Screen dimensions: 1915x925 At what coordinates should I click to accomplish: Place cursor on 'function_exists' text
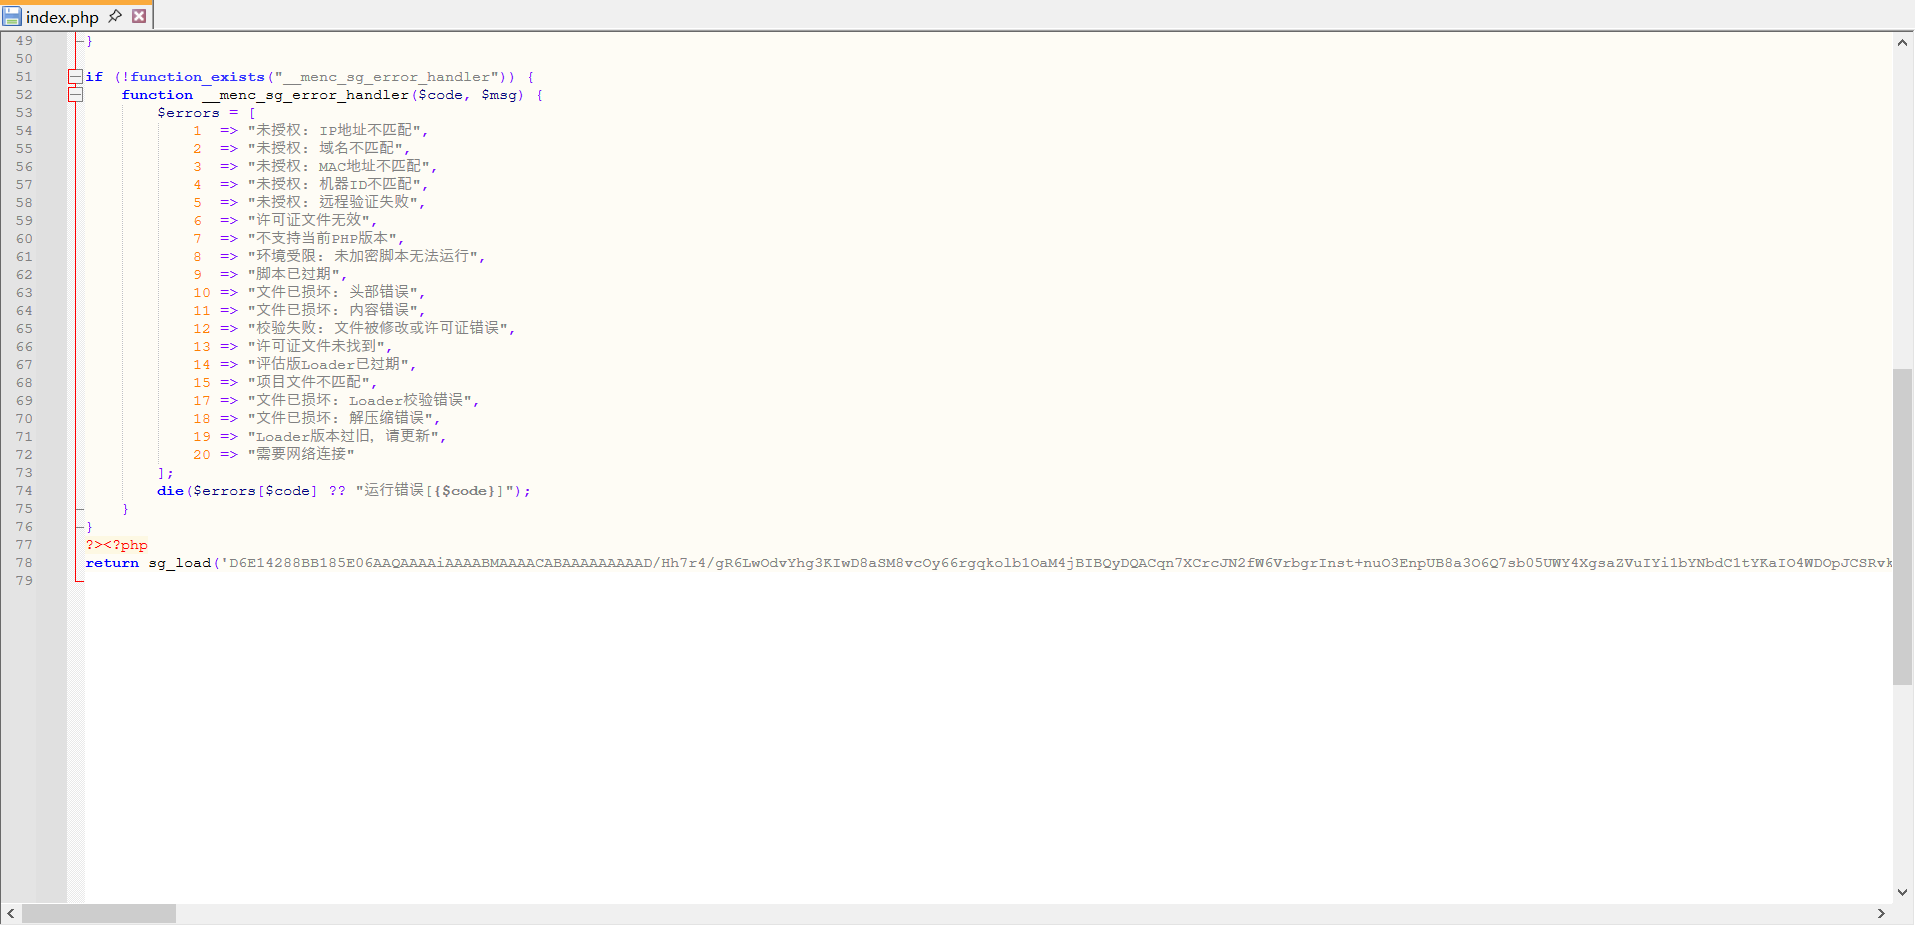(x=197, y=77)
